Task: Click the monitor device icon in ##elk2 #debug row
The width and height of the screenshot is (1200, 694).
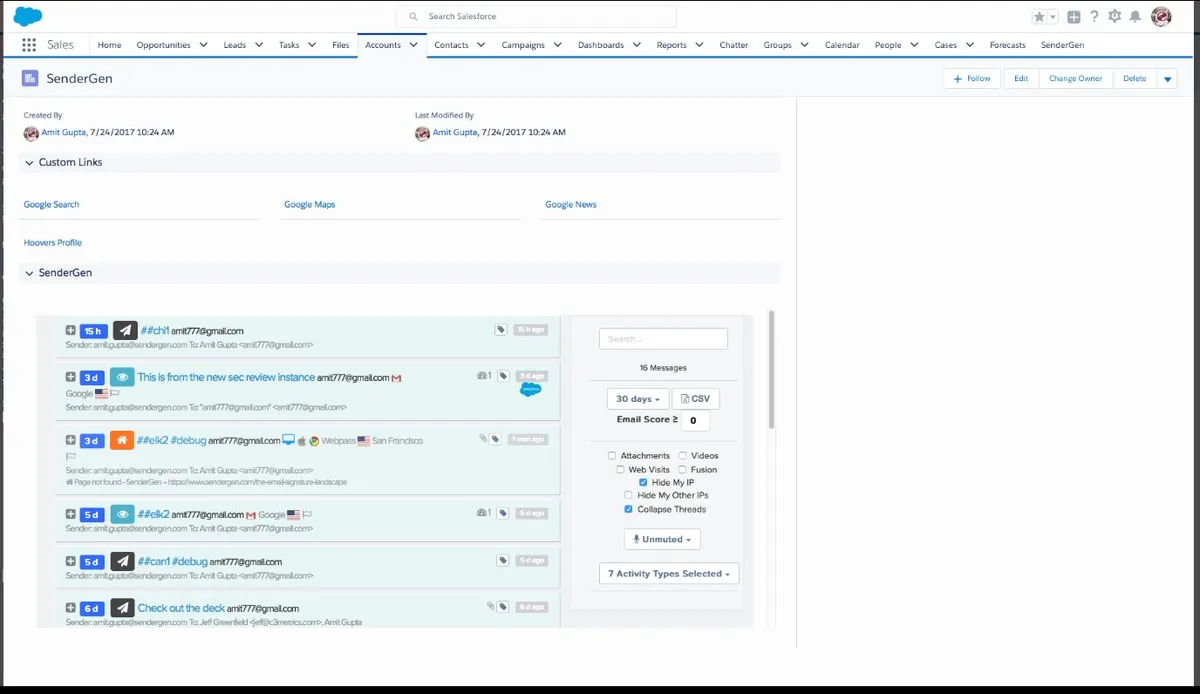Action: (288, 440)
